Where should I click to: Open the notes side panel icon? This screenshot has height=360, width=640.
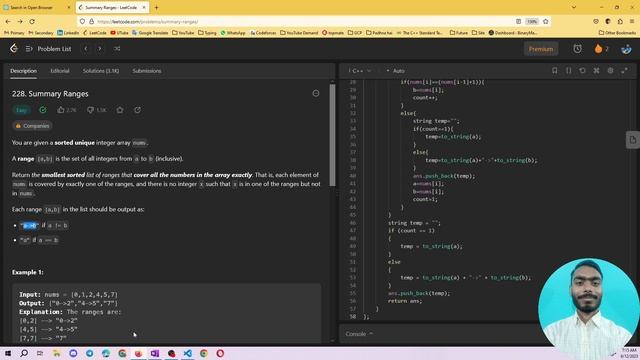pyautogui.click(x=633, y=140)
